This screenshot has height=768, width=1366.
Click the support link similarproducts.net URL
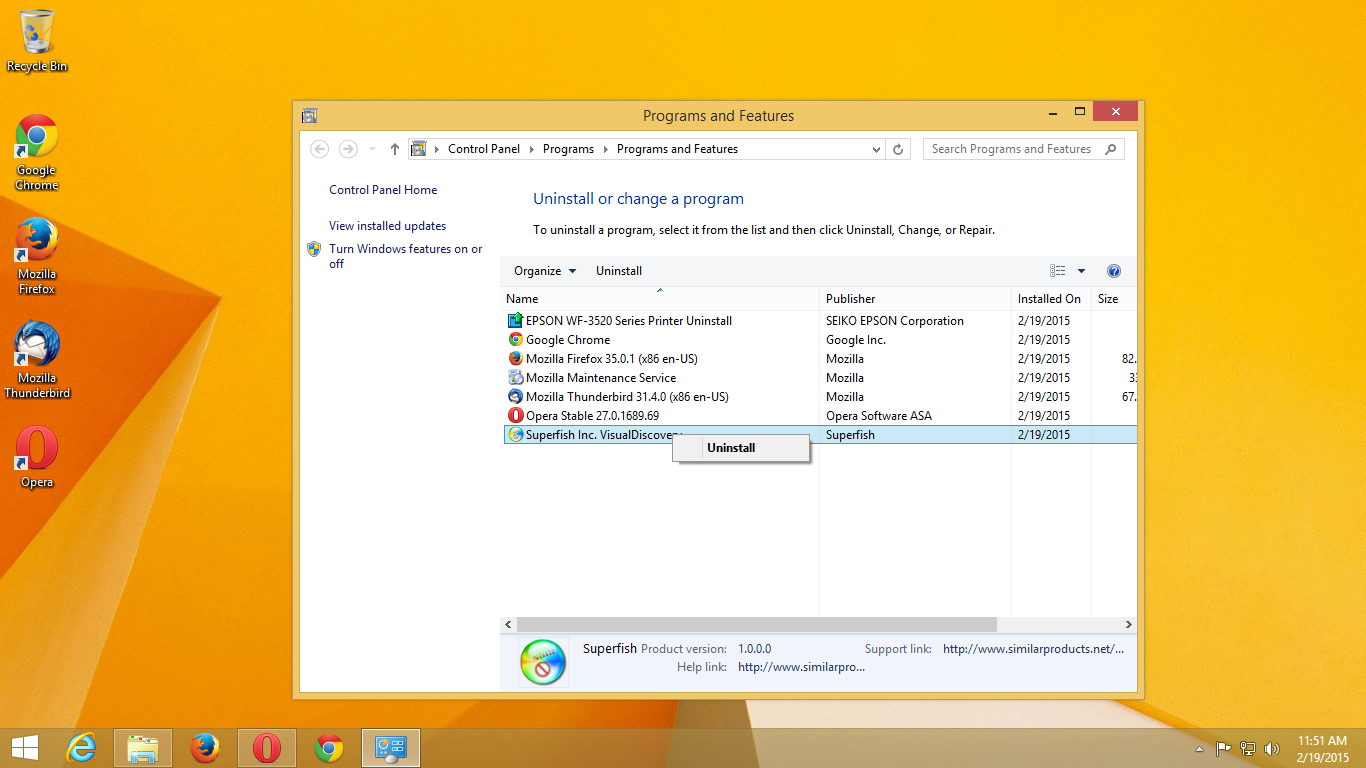[x=1033, y=649]
